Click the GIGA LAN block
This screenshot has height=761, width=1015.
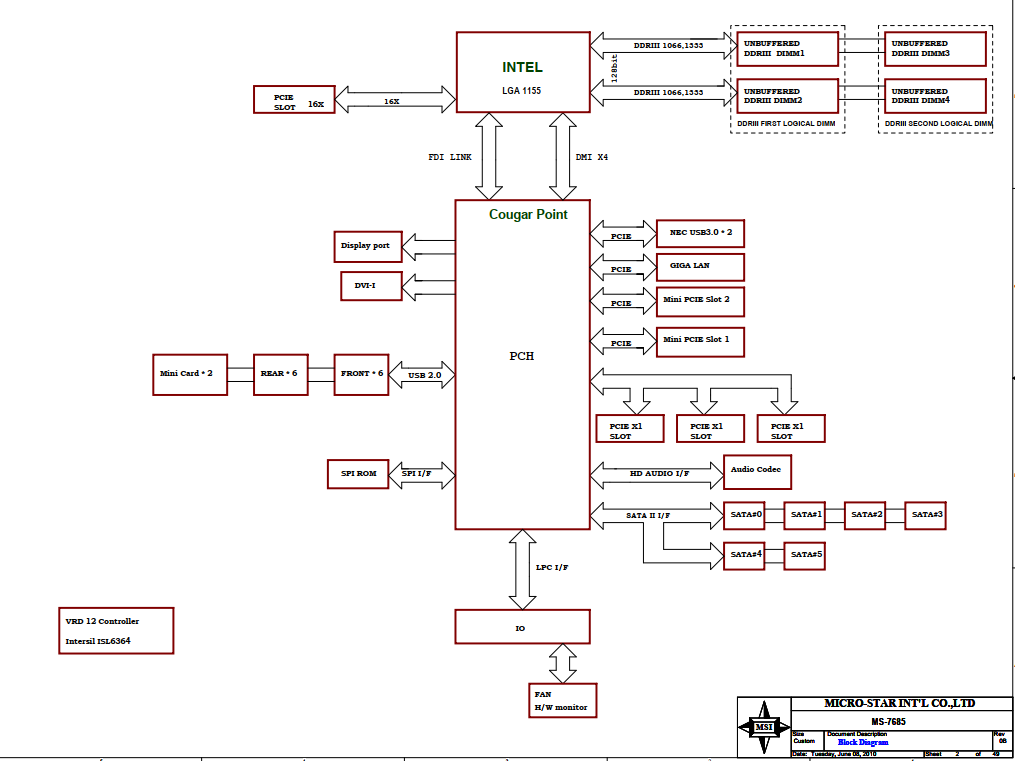tap(700, 267)
